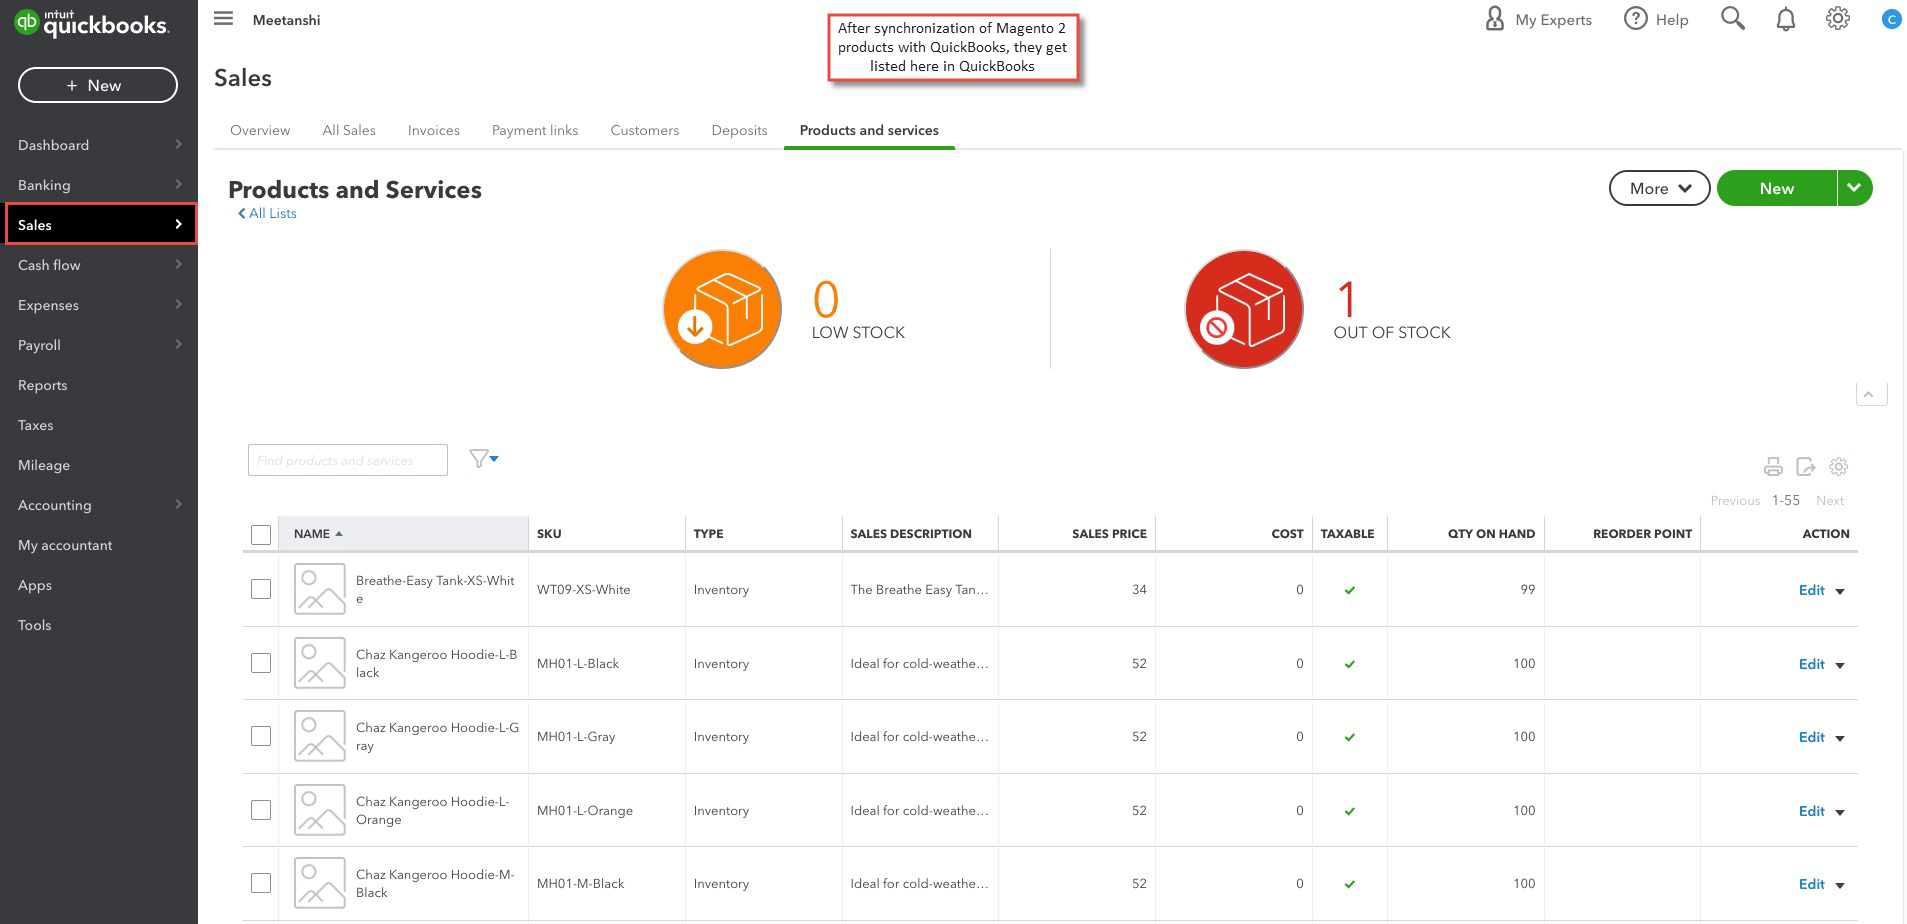
Task: Click Breathe-Easy Tank product image placeholder
Action: [320, 589]
